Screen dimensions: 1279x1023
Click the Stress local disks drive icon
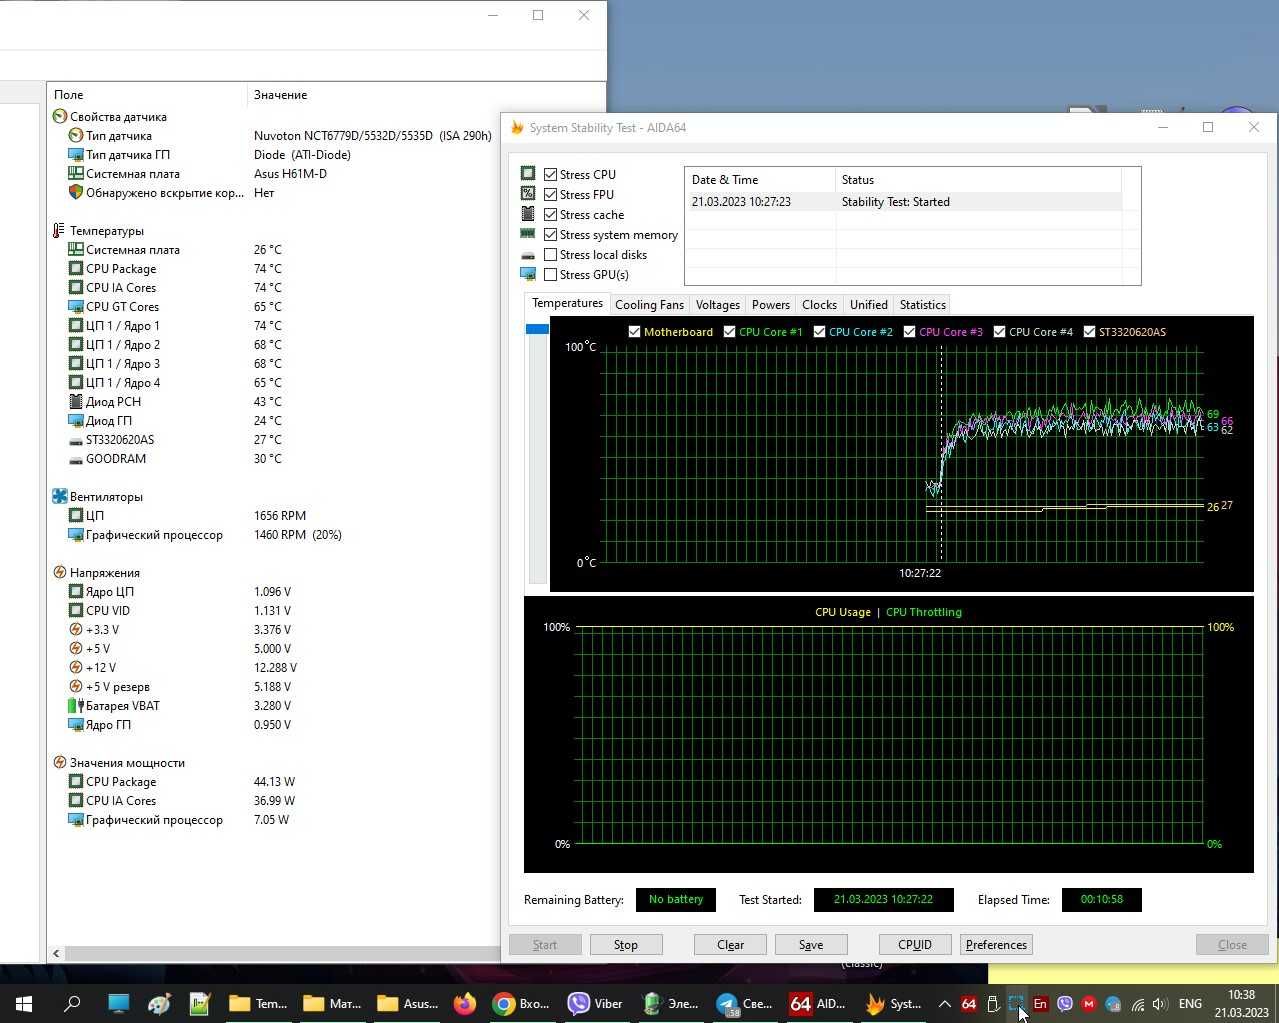coord(528,255)
